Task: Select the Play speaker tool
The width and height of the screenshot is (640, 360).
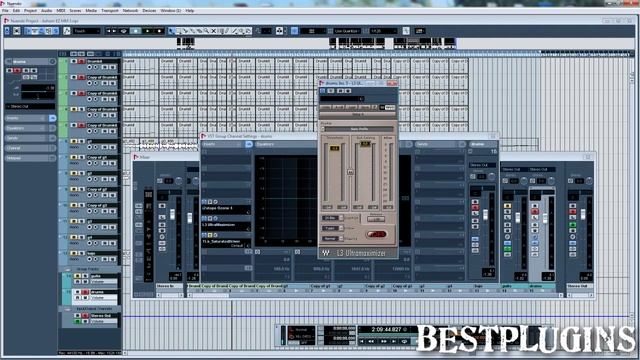Action: (241, 31)
